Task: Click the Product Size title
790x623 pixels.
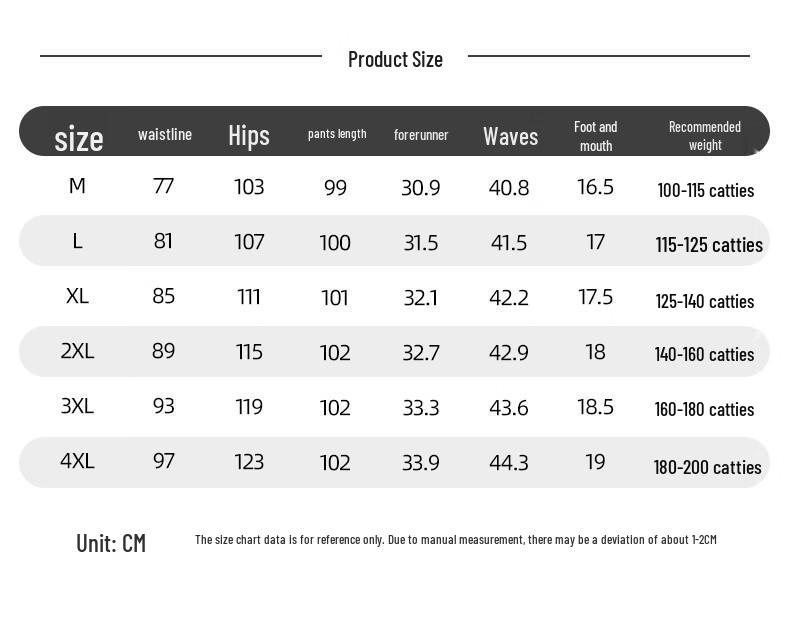Action: pyautogui.click(x=395, y=59)
